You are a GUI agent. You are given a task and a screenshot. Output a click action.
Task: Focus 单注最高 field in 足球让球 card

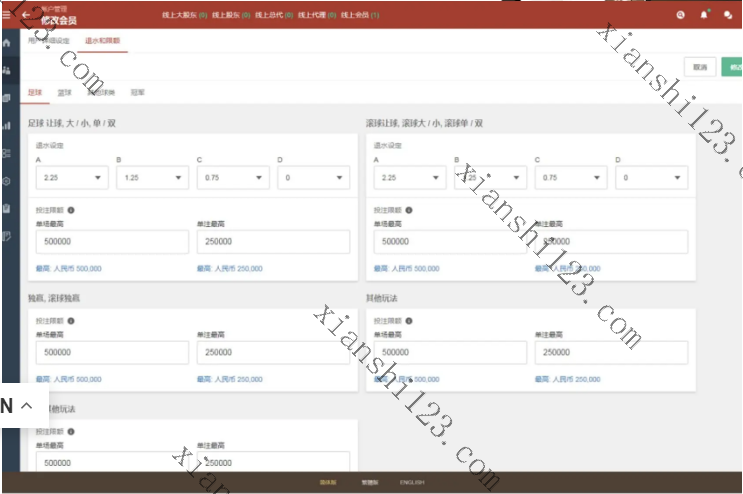[x=273, y=242]
